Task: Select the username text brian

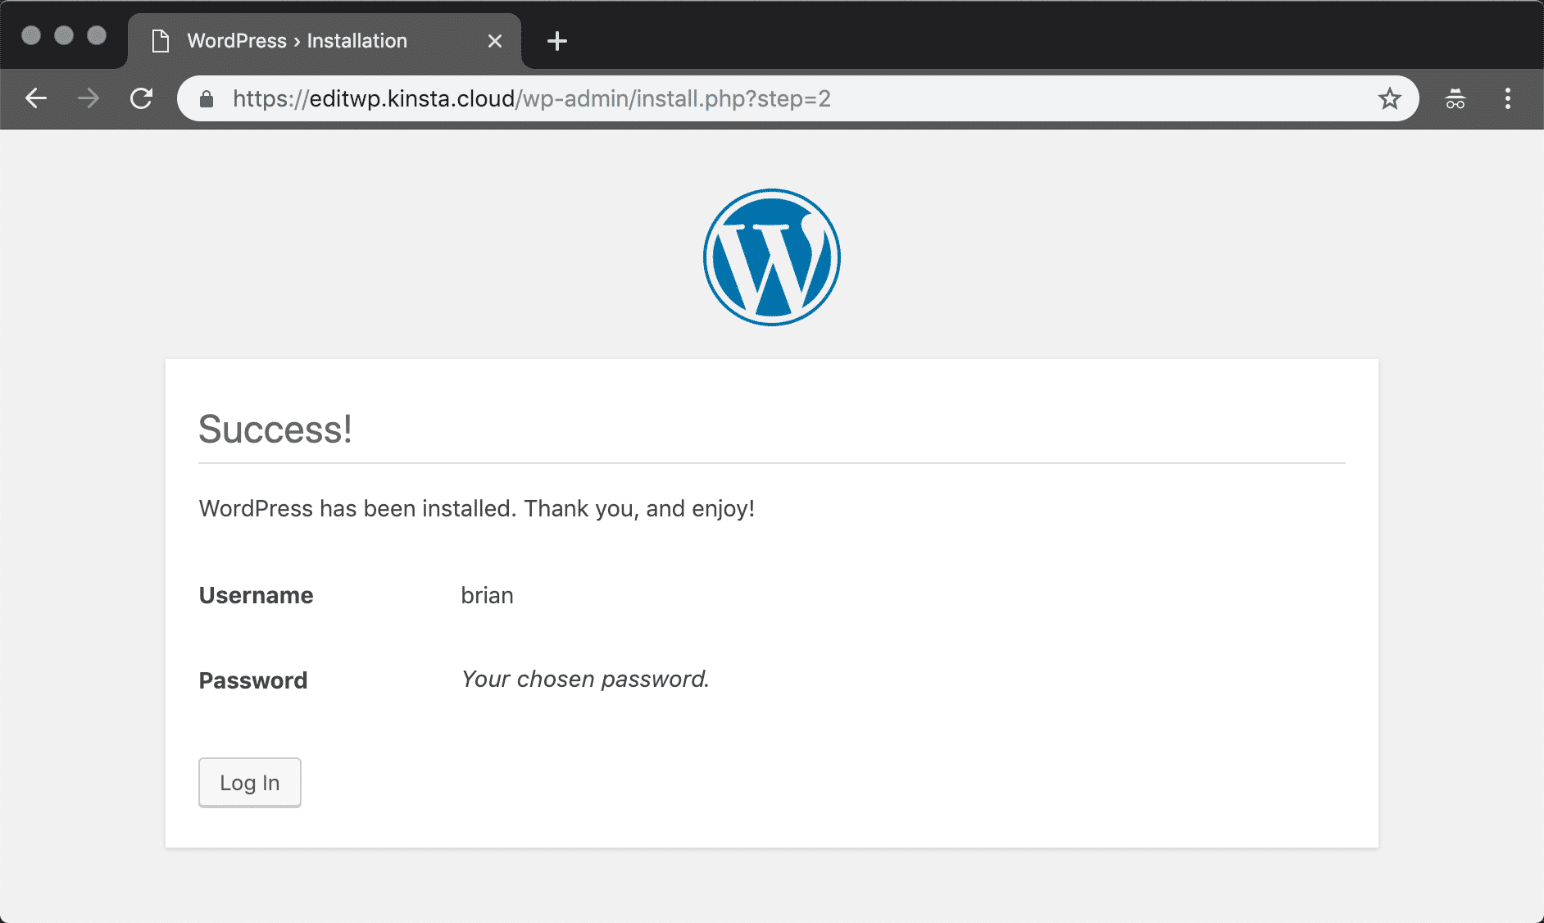Action: (x=487, y=595)
